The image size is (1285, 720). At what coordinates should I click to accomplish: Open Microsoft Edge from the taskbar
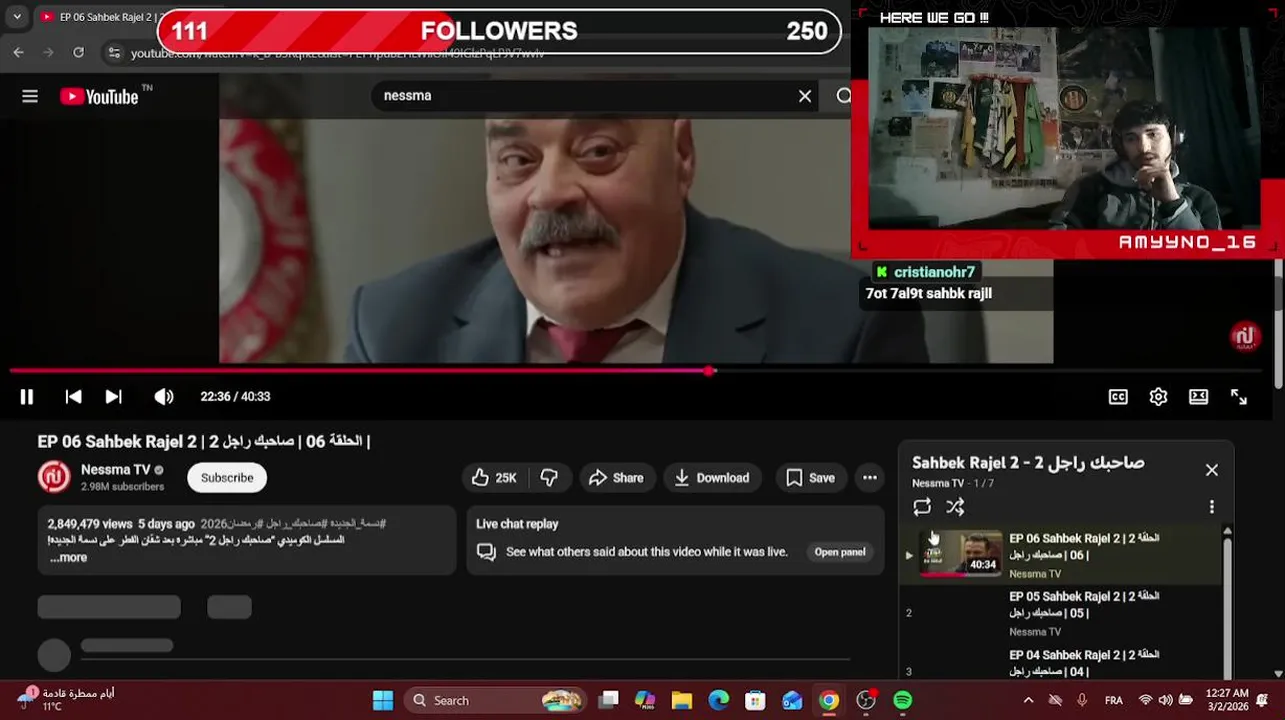(x=719, y=701)
